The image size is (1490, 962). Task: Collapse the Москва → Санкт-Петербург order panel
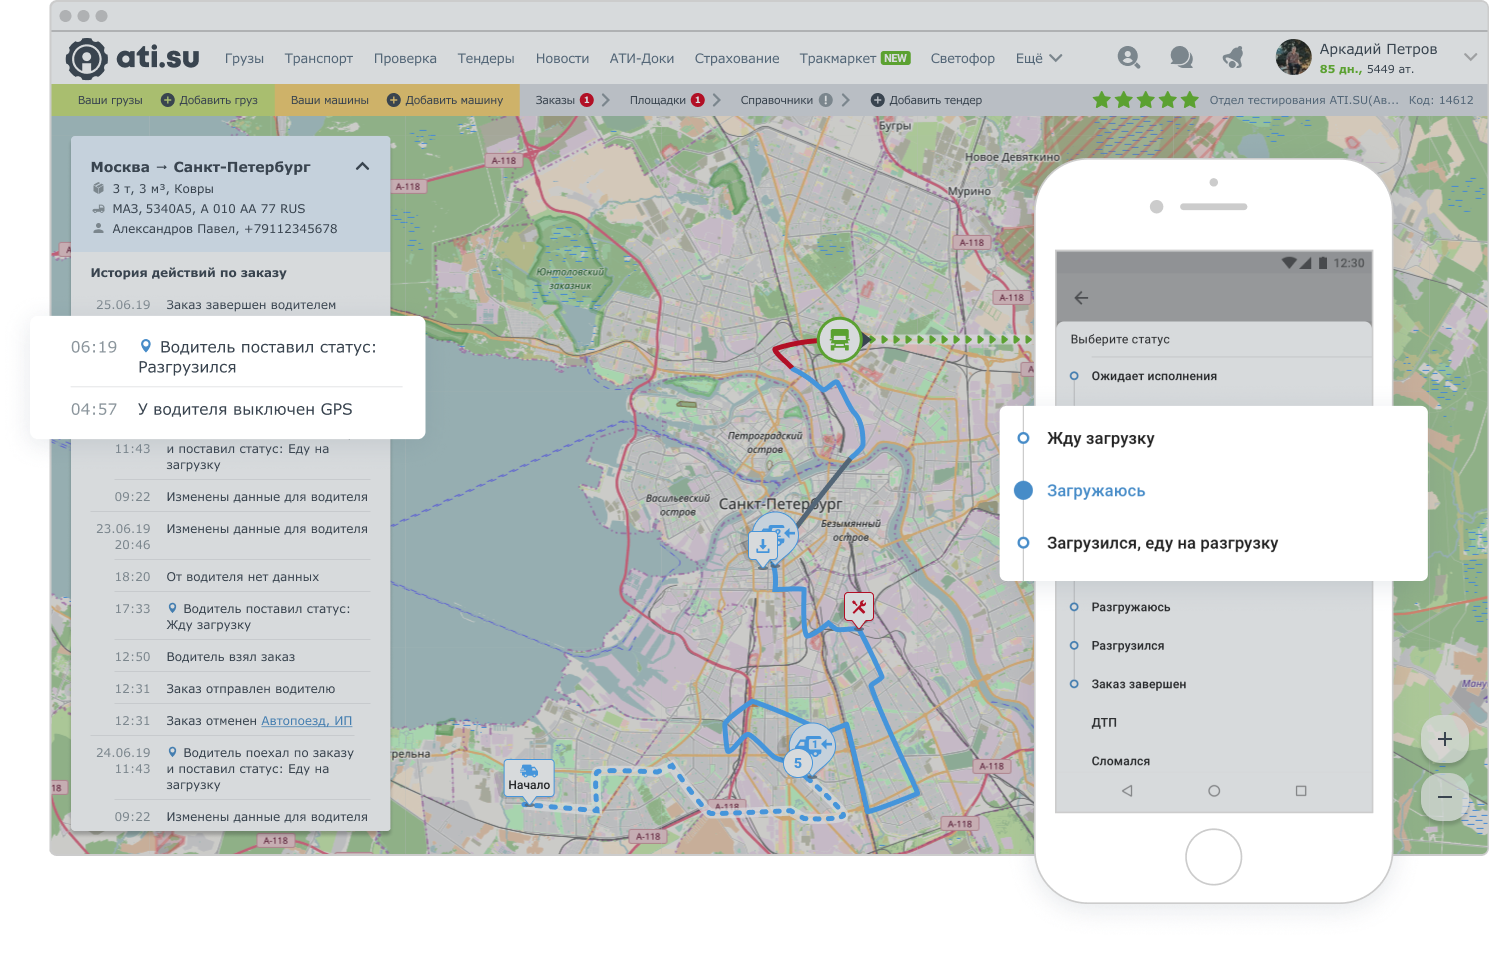tap(362, 167)
